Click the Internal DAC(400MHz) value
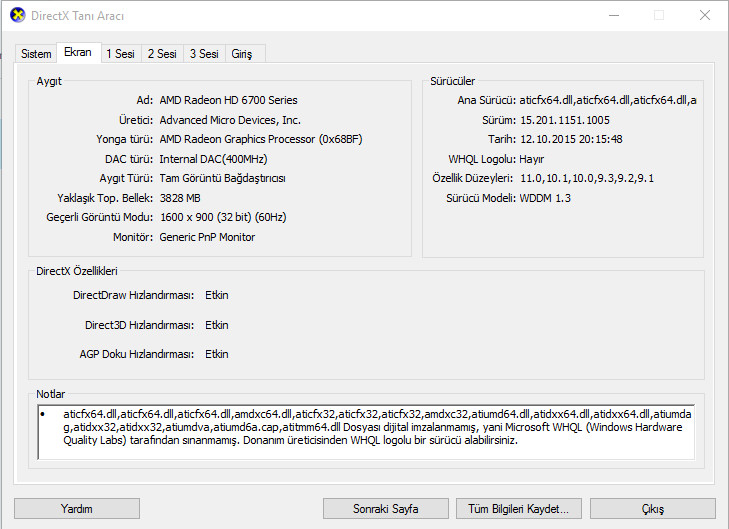 (x=213, y=159)
